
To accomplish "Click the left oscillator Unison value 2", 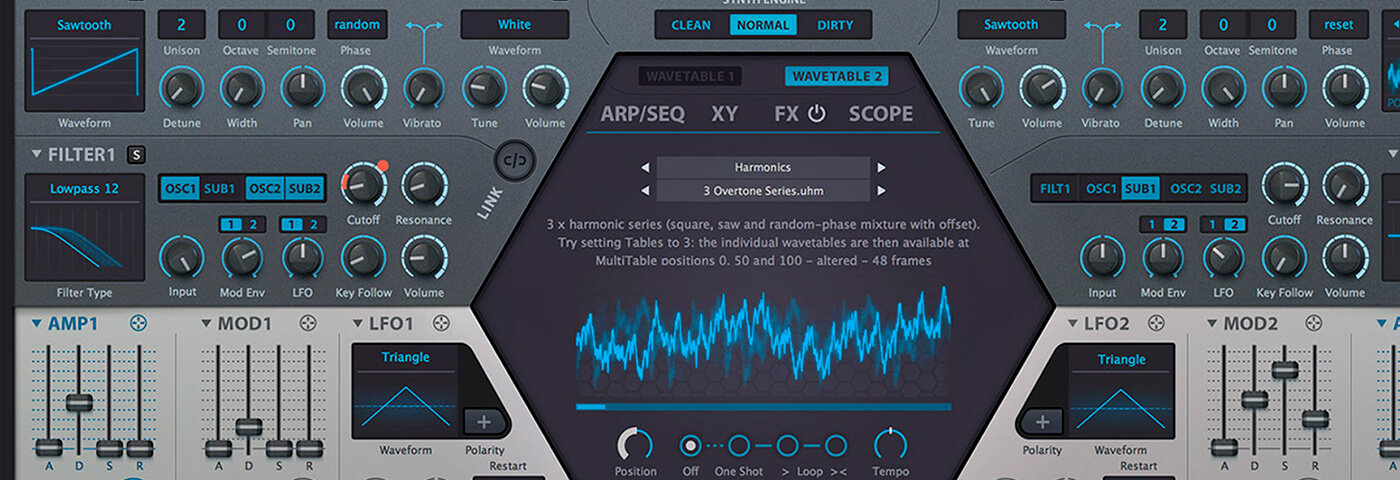I will [182, 24].
